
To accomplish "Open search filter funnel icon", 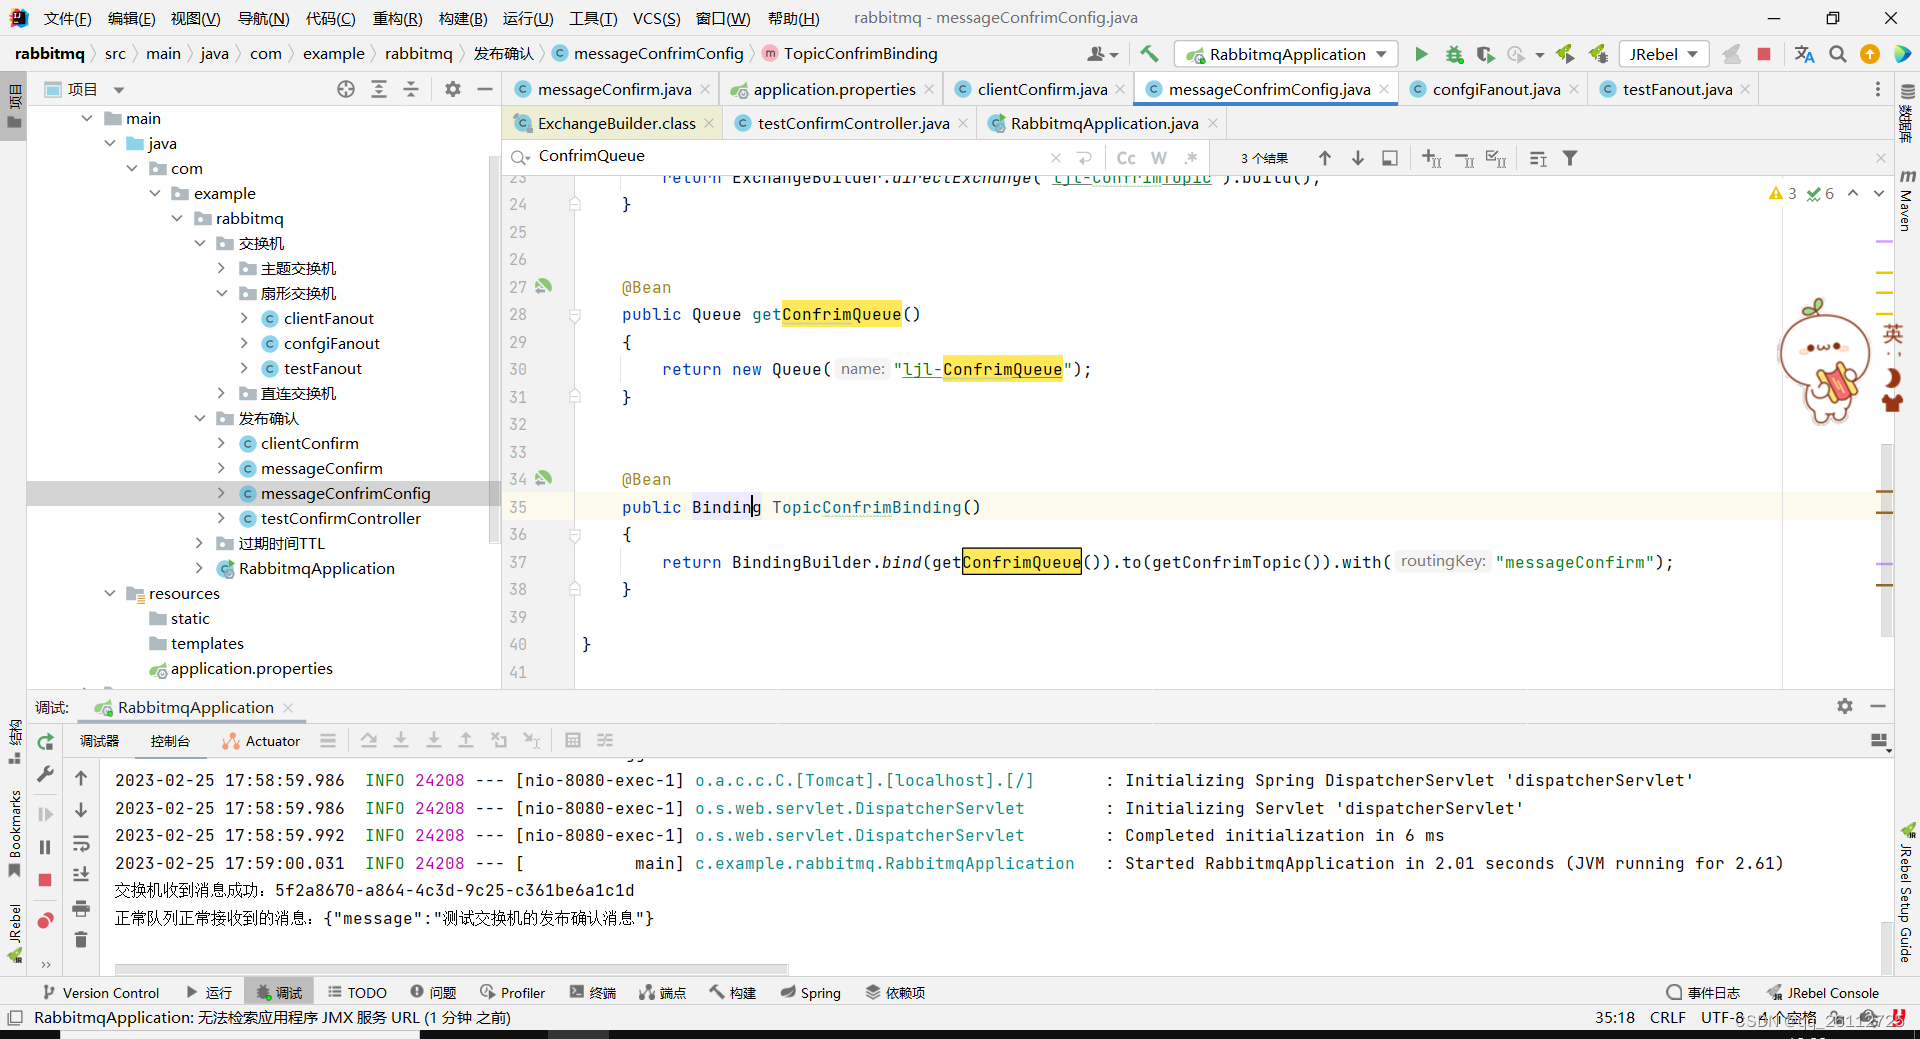I will coord(1570,158).
